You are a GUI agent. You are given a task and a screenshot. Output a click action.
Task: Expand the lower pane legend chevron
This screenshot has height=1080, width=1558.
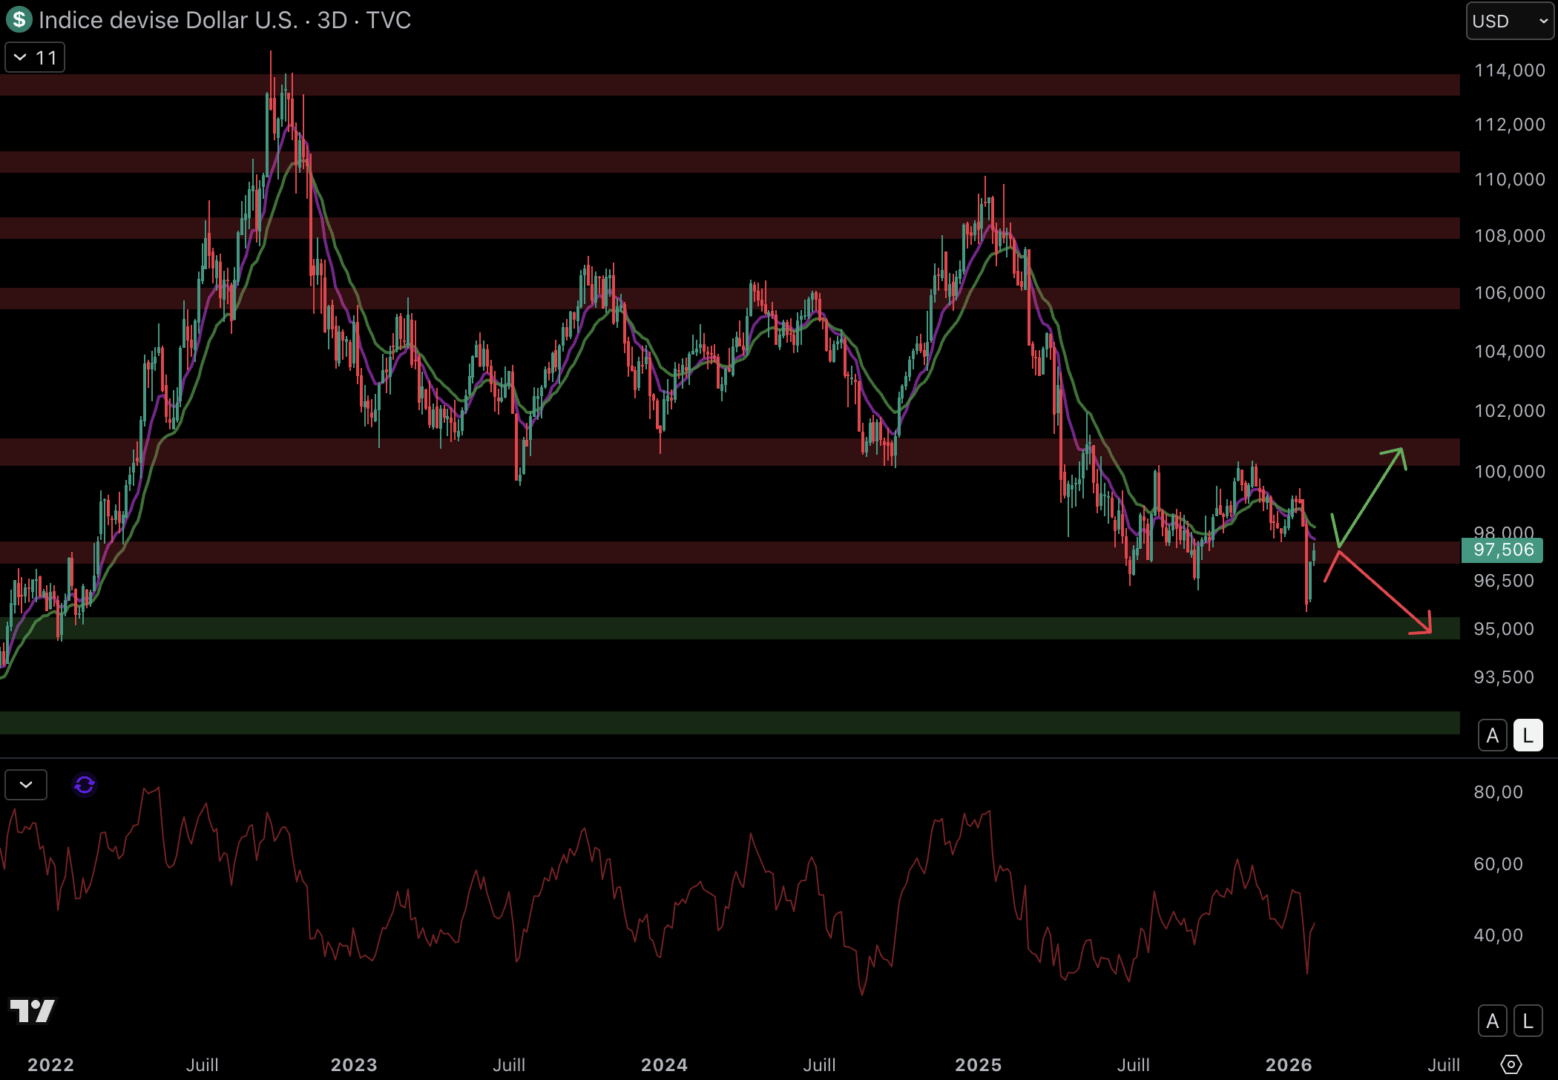pyautogui.click(x=26, y=785)
